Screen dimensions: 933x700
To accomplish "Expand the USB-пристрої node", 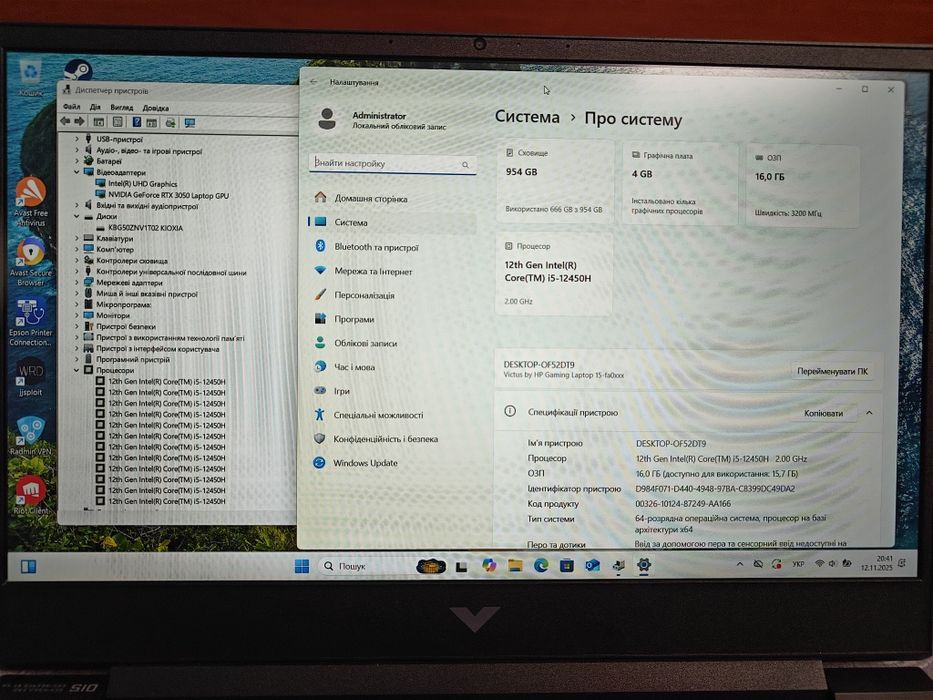I will click(x=77, y=139).
